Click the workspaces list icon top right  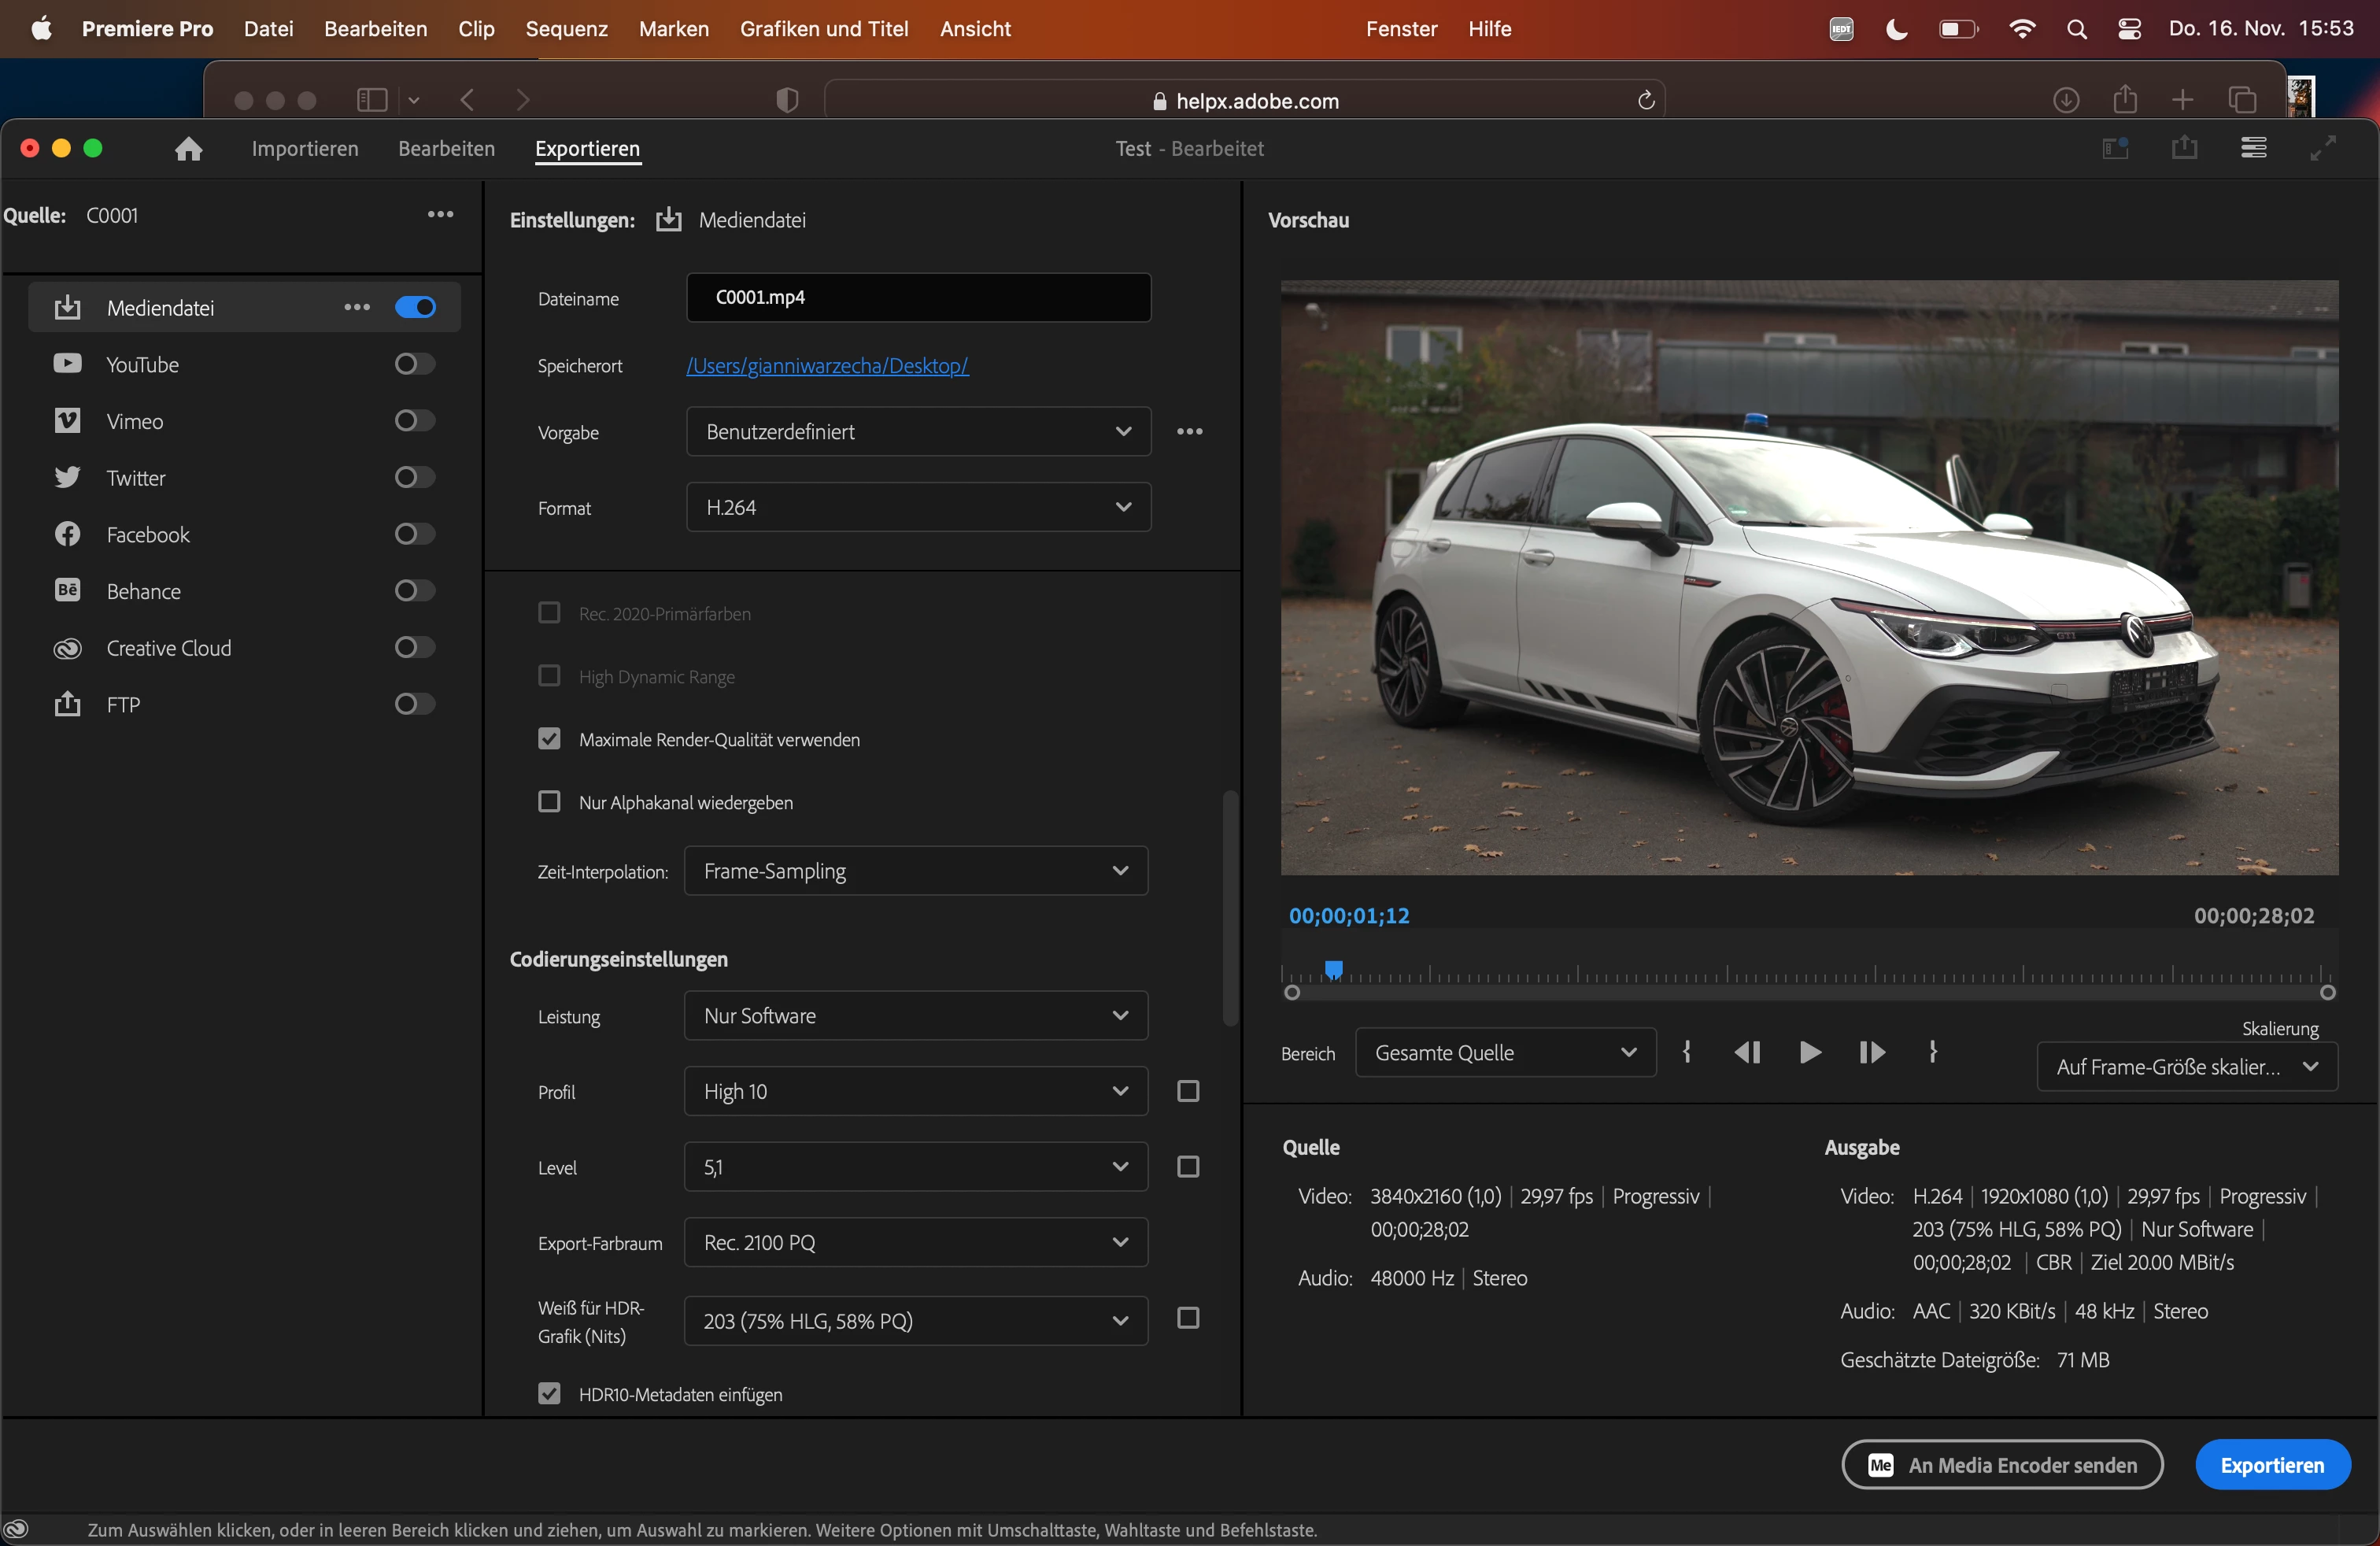tap(2253, 148)
